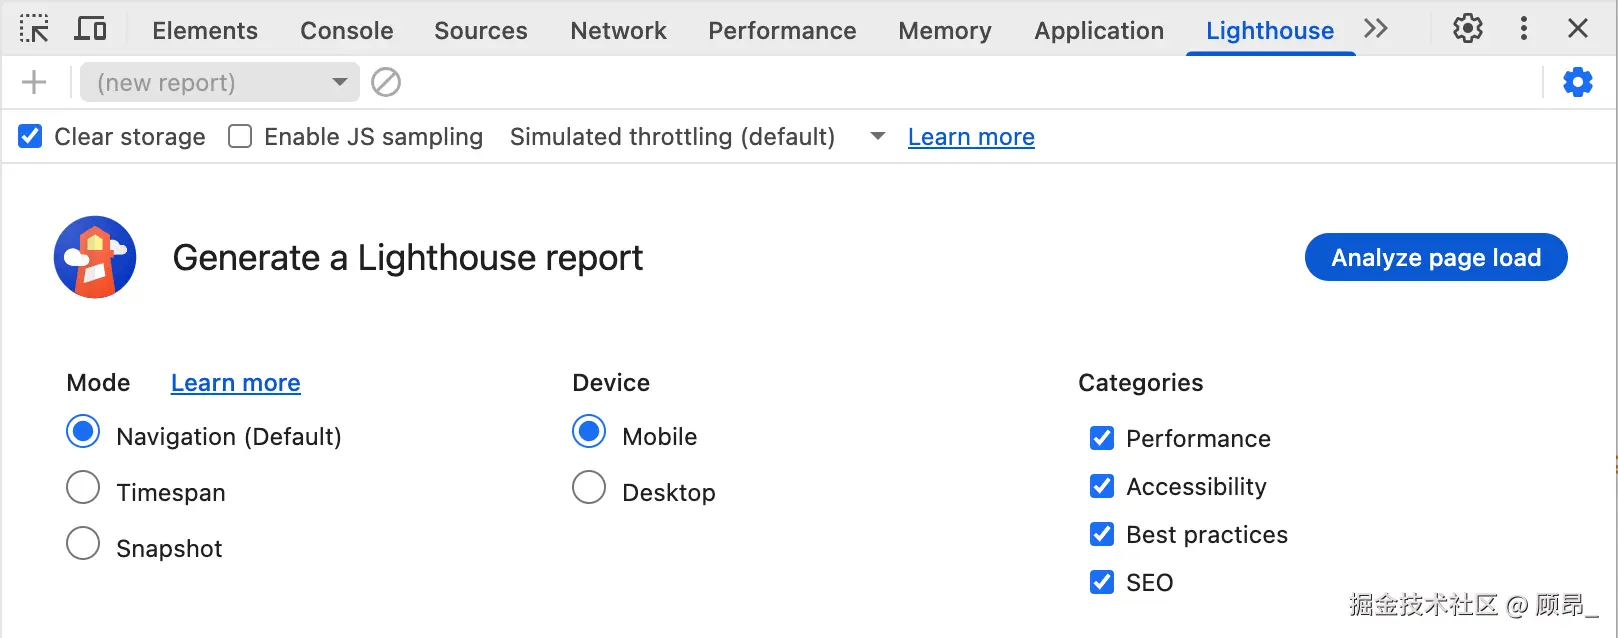Open throttling Learn more link
This screenshot has height=638, width=1618.
(x=971, y=137)
